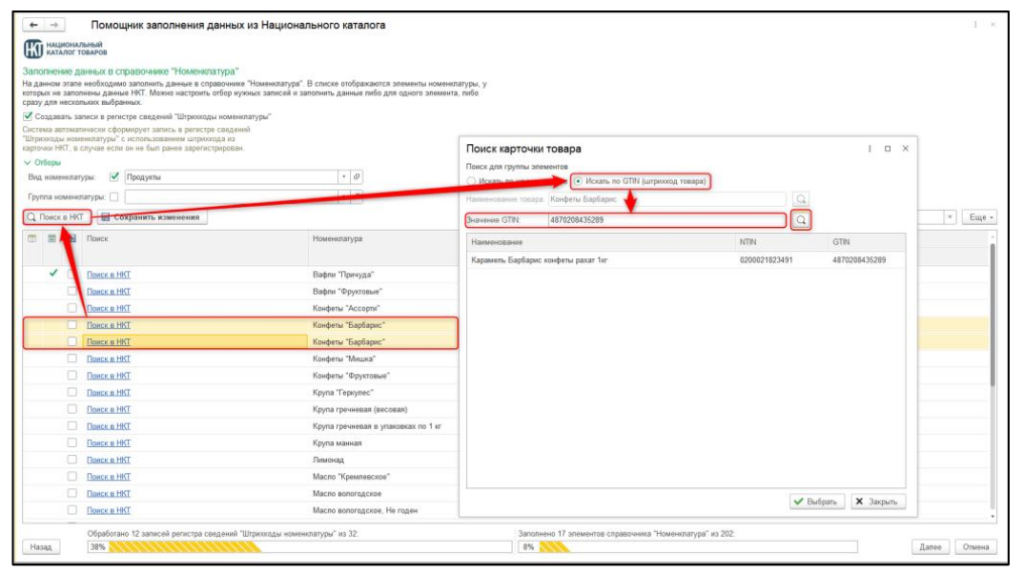Click the open-link icon beside Продукты field
Viewport: 1024px width, 575px height.
click(x=357, y=177)
